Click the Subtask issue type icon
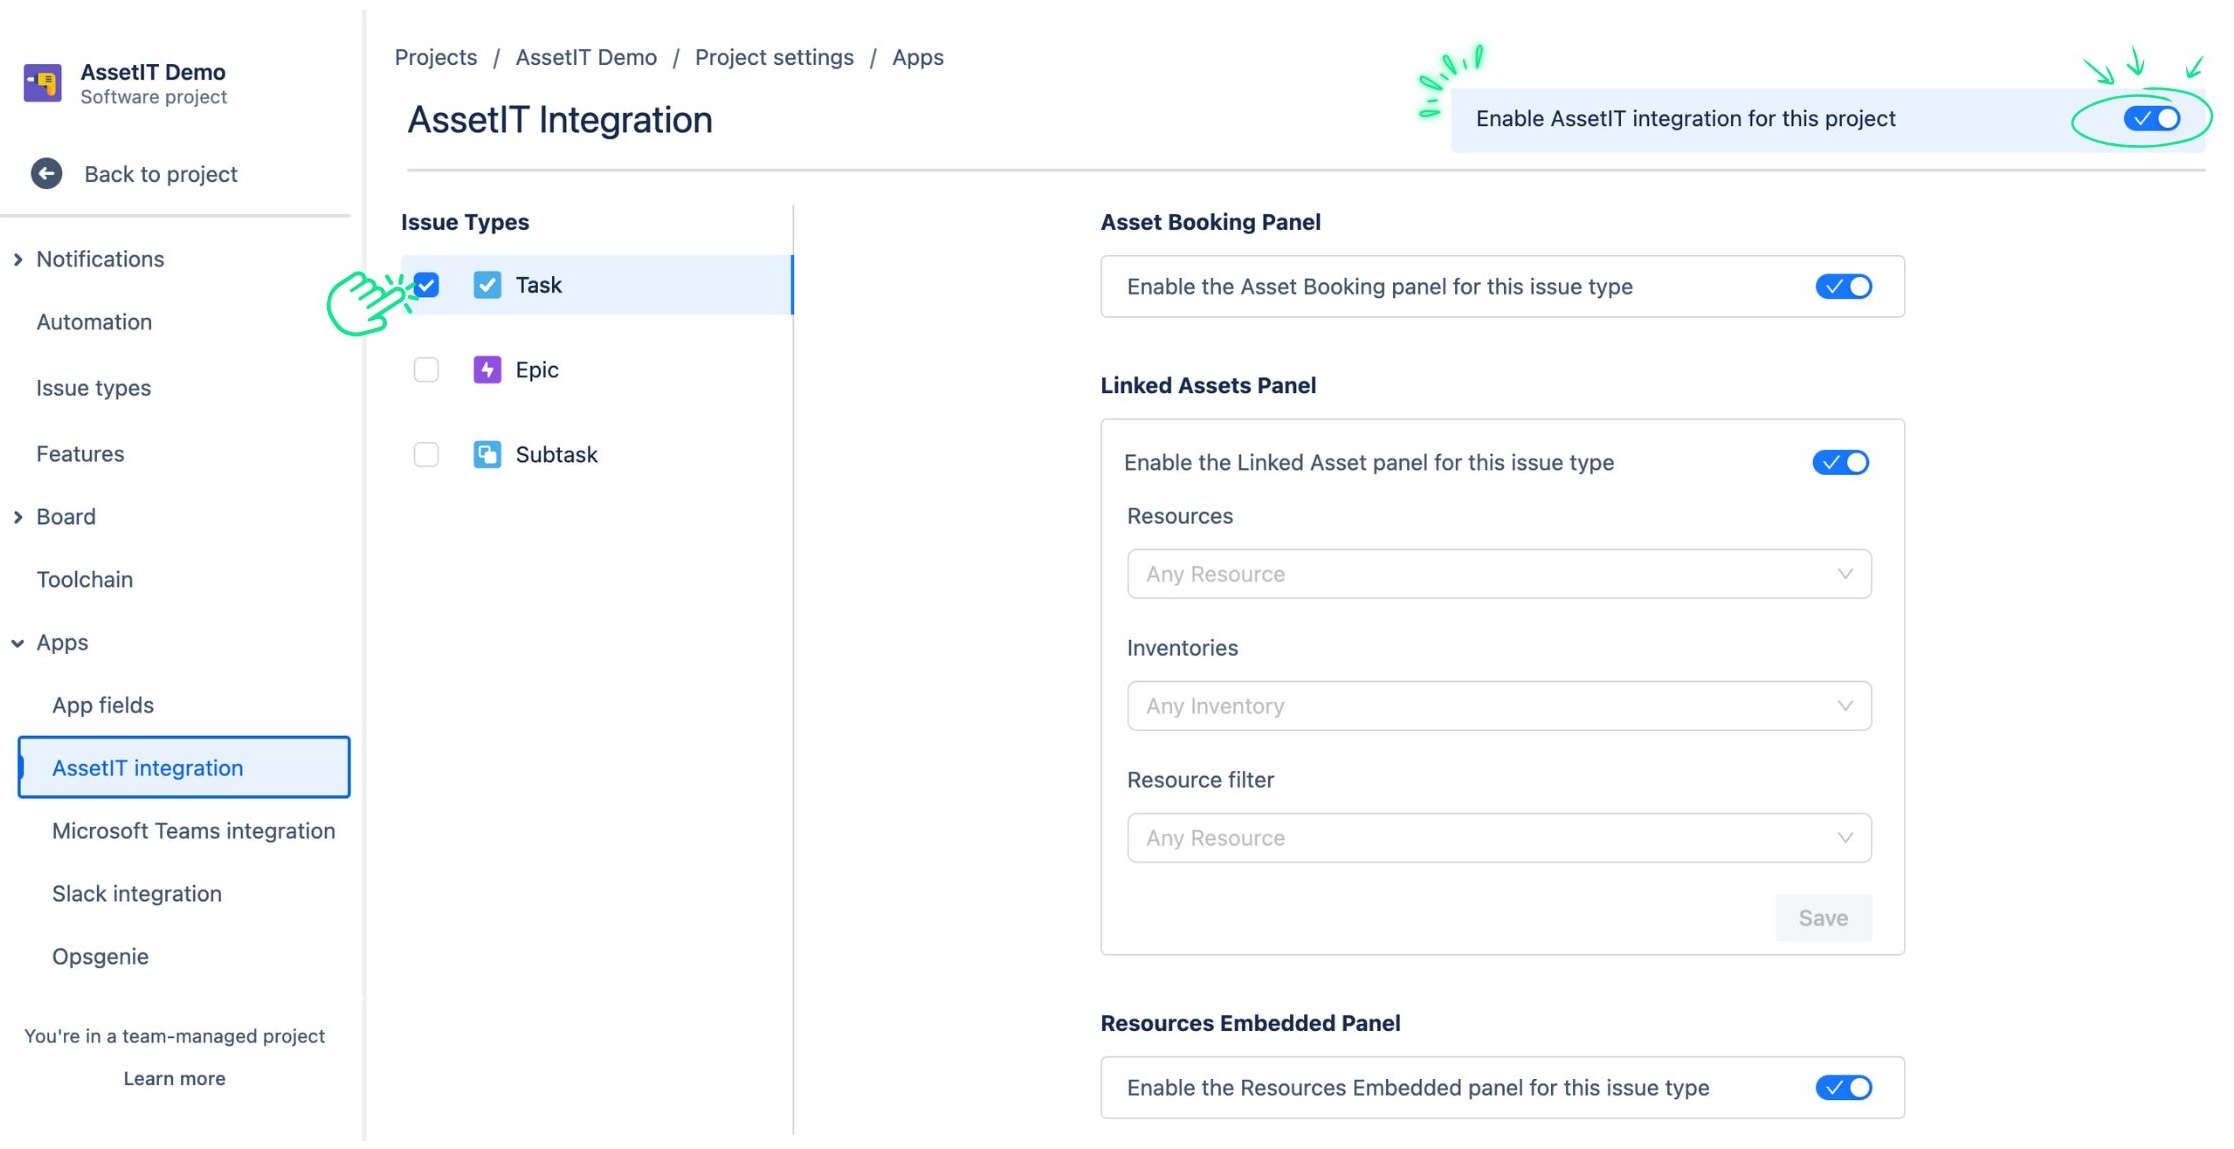 (487, 454)
